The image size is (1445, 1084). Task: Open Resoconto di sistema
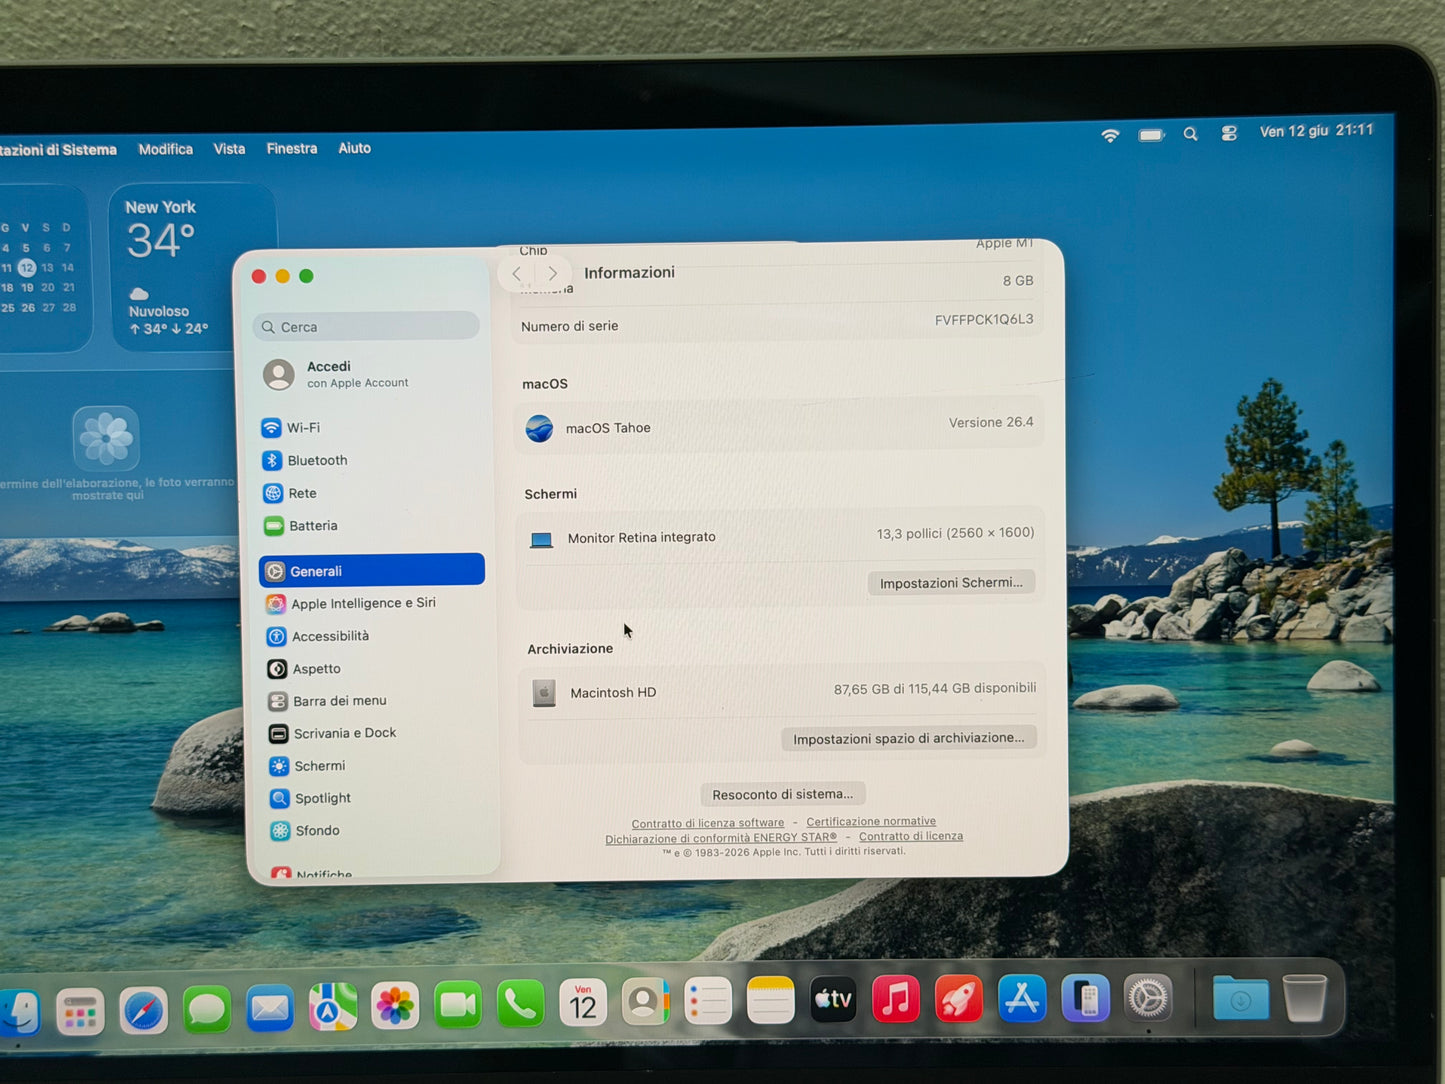point(782,794)
